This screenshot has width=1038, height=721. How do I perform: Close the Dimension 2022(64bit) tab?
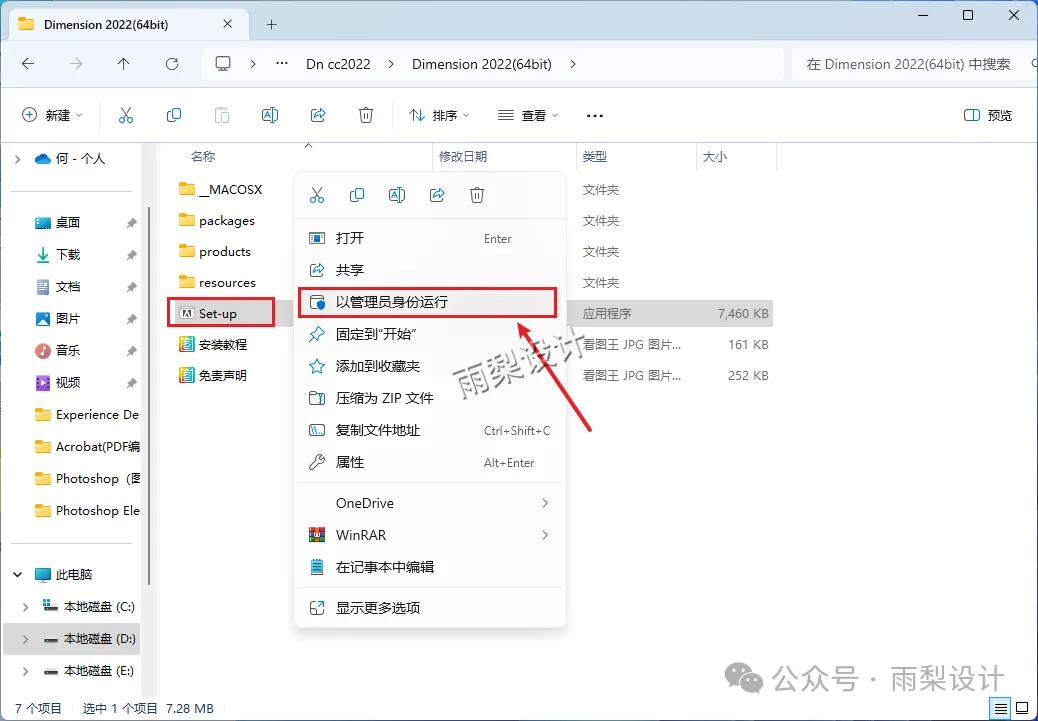coord(227,24)
